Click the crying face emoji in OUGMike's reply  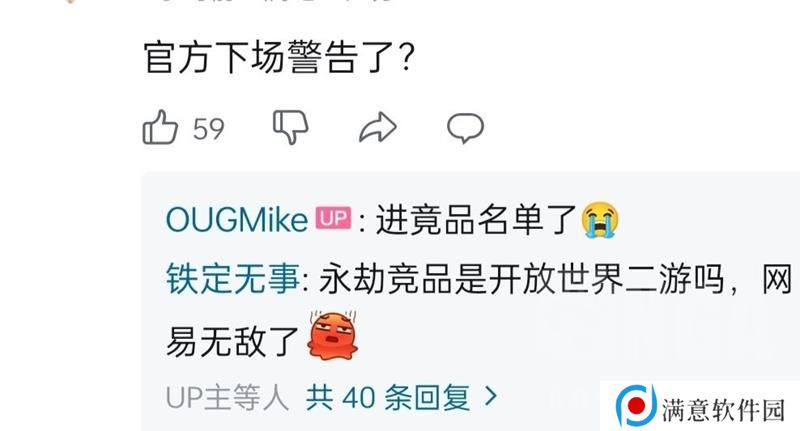(600, 220)
